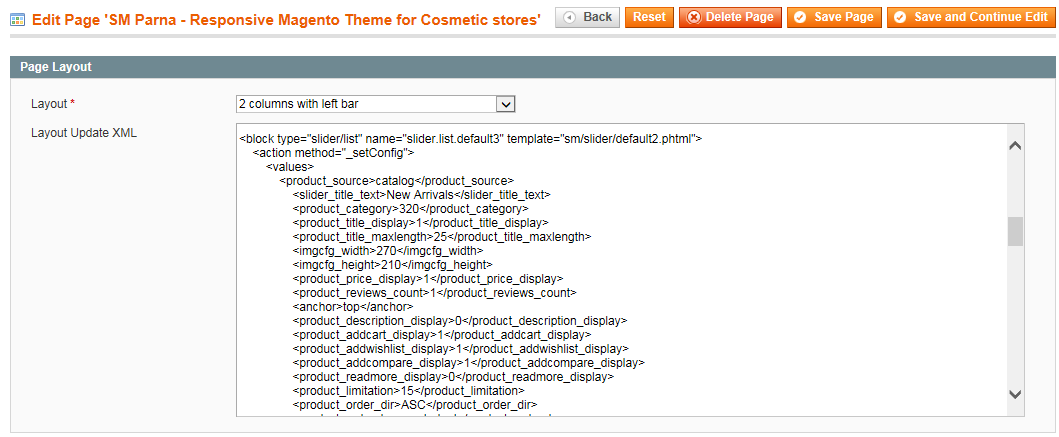
Task: Click the slider_title_text New Arrivals line
Action: pos(422,195)
